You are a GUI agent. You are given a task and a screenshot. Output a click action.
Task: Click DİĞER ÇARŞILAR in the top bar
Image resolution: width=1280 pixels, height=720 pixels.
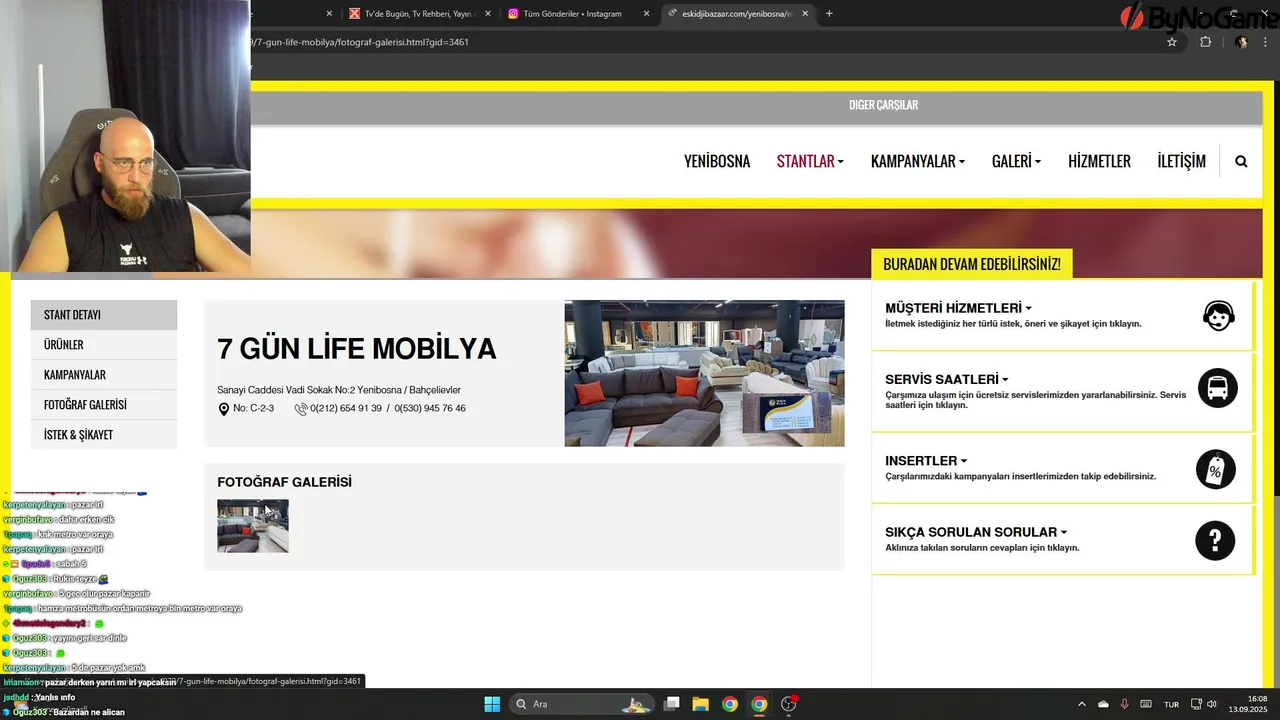(x=883, y=105)
